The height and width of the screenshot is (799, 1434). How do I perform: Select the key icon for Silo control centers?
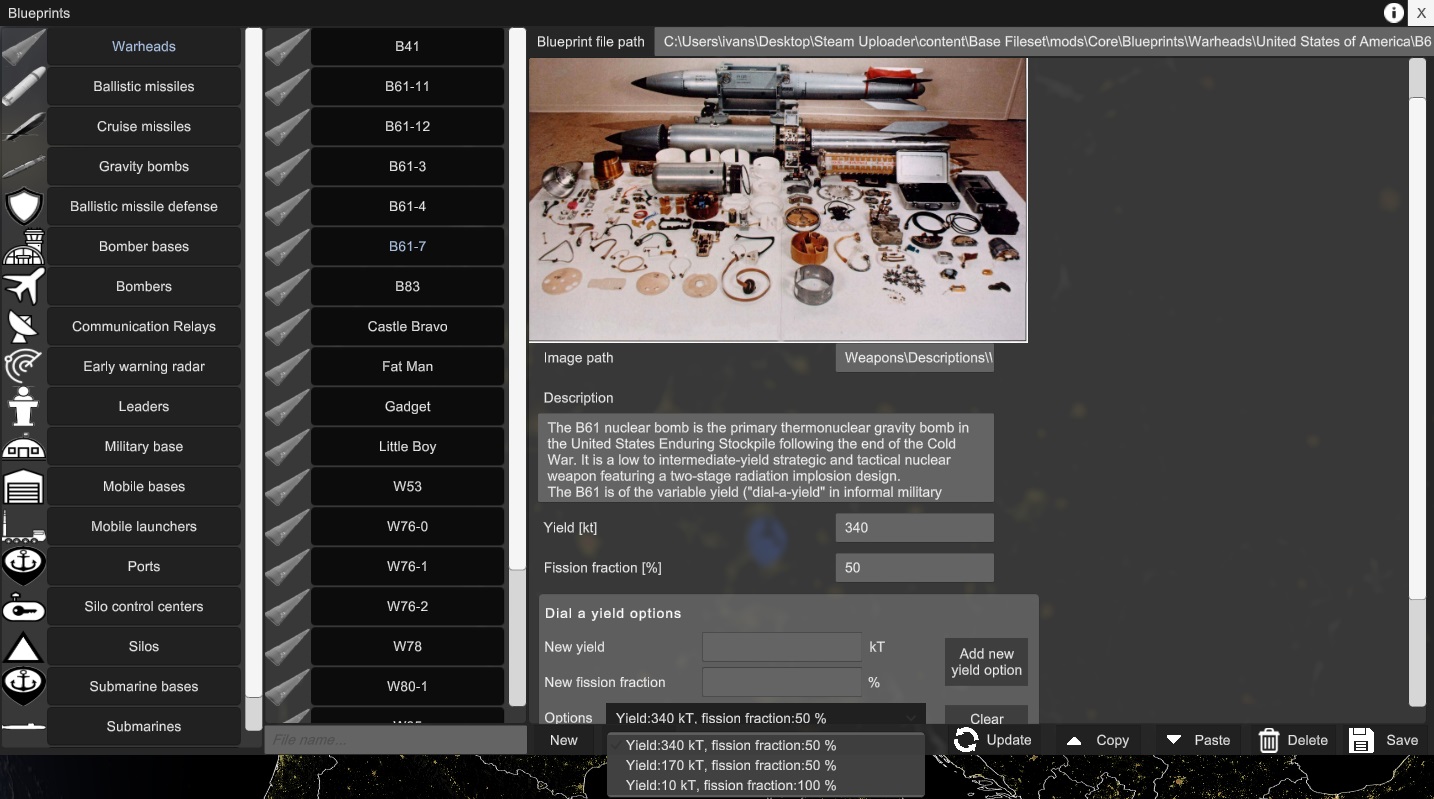[x=24, y=606]
